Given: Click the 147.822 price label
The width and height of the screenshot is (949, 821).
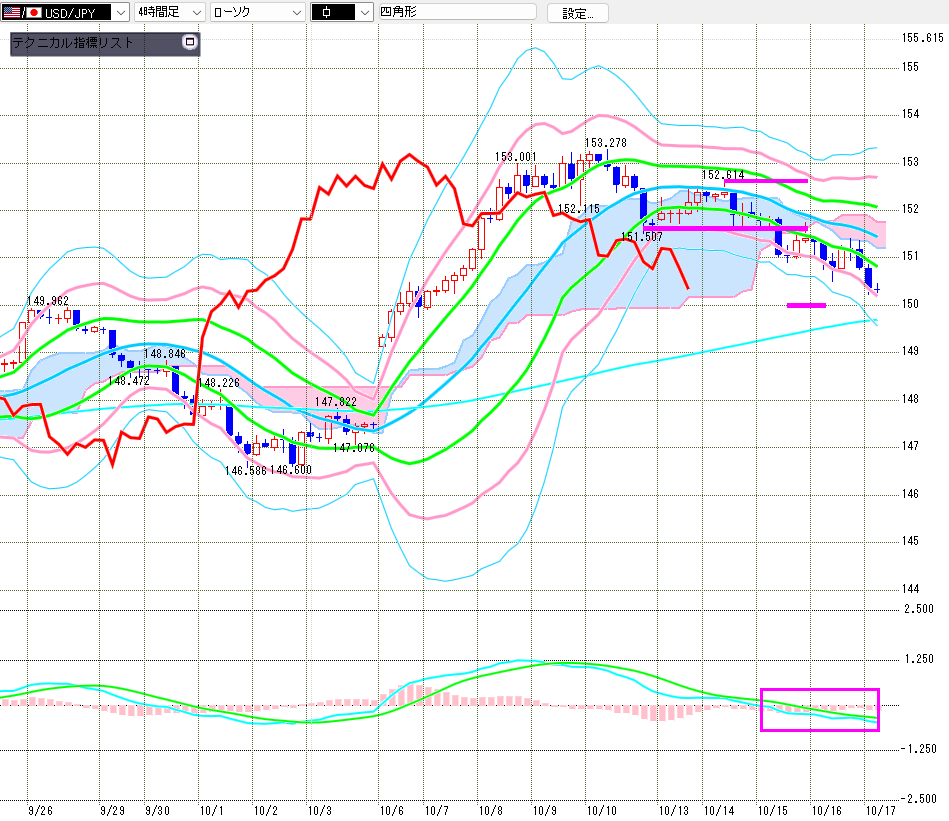Looking at the screenshot, I should (x=335, y=402).
